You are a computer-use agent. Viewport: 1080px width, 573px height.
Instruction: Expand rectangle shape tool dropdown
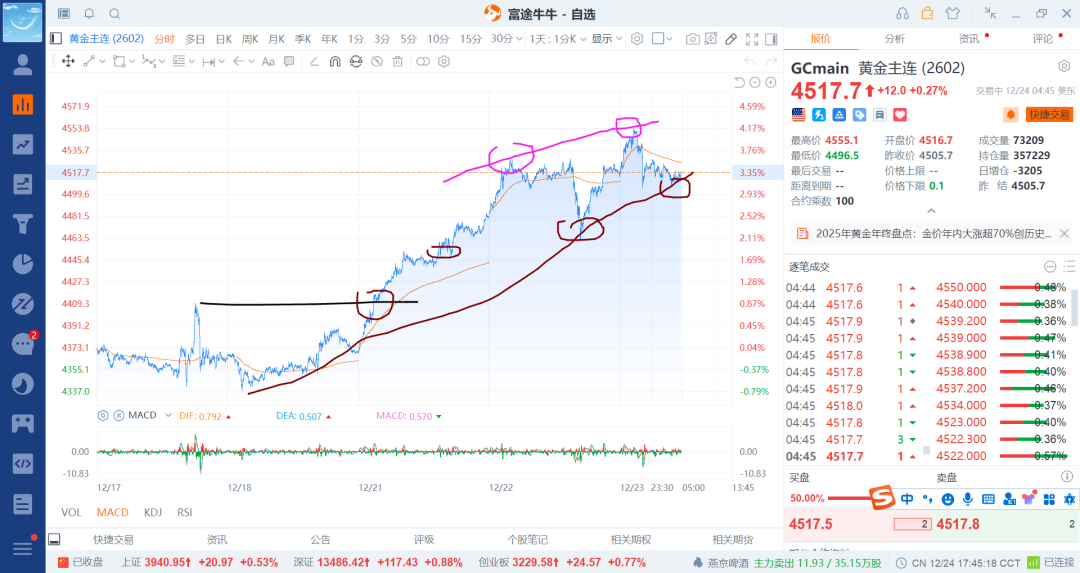tap(132, 62)
